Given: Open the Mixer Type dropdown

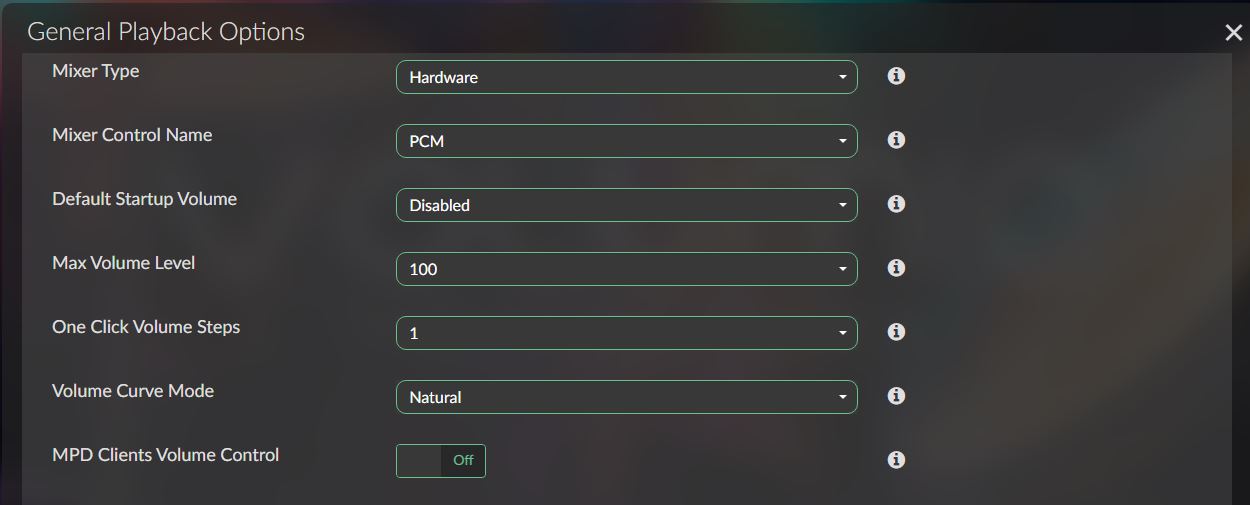Looking at the screenshot, I should point(626,77).
